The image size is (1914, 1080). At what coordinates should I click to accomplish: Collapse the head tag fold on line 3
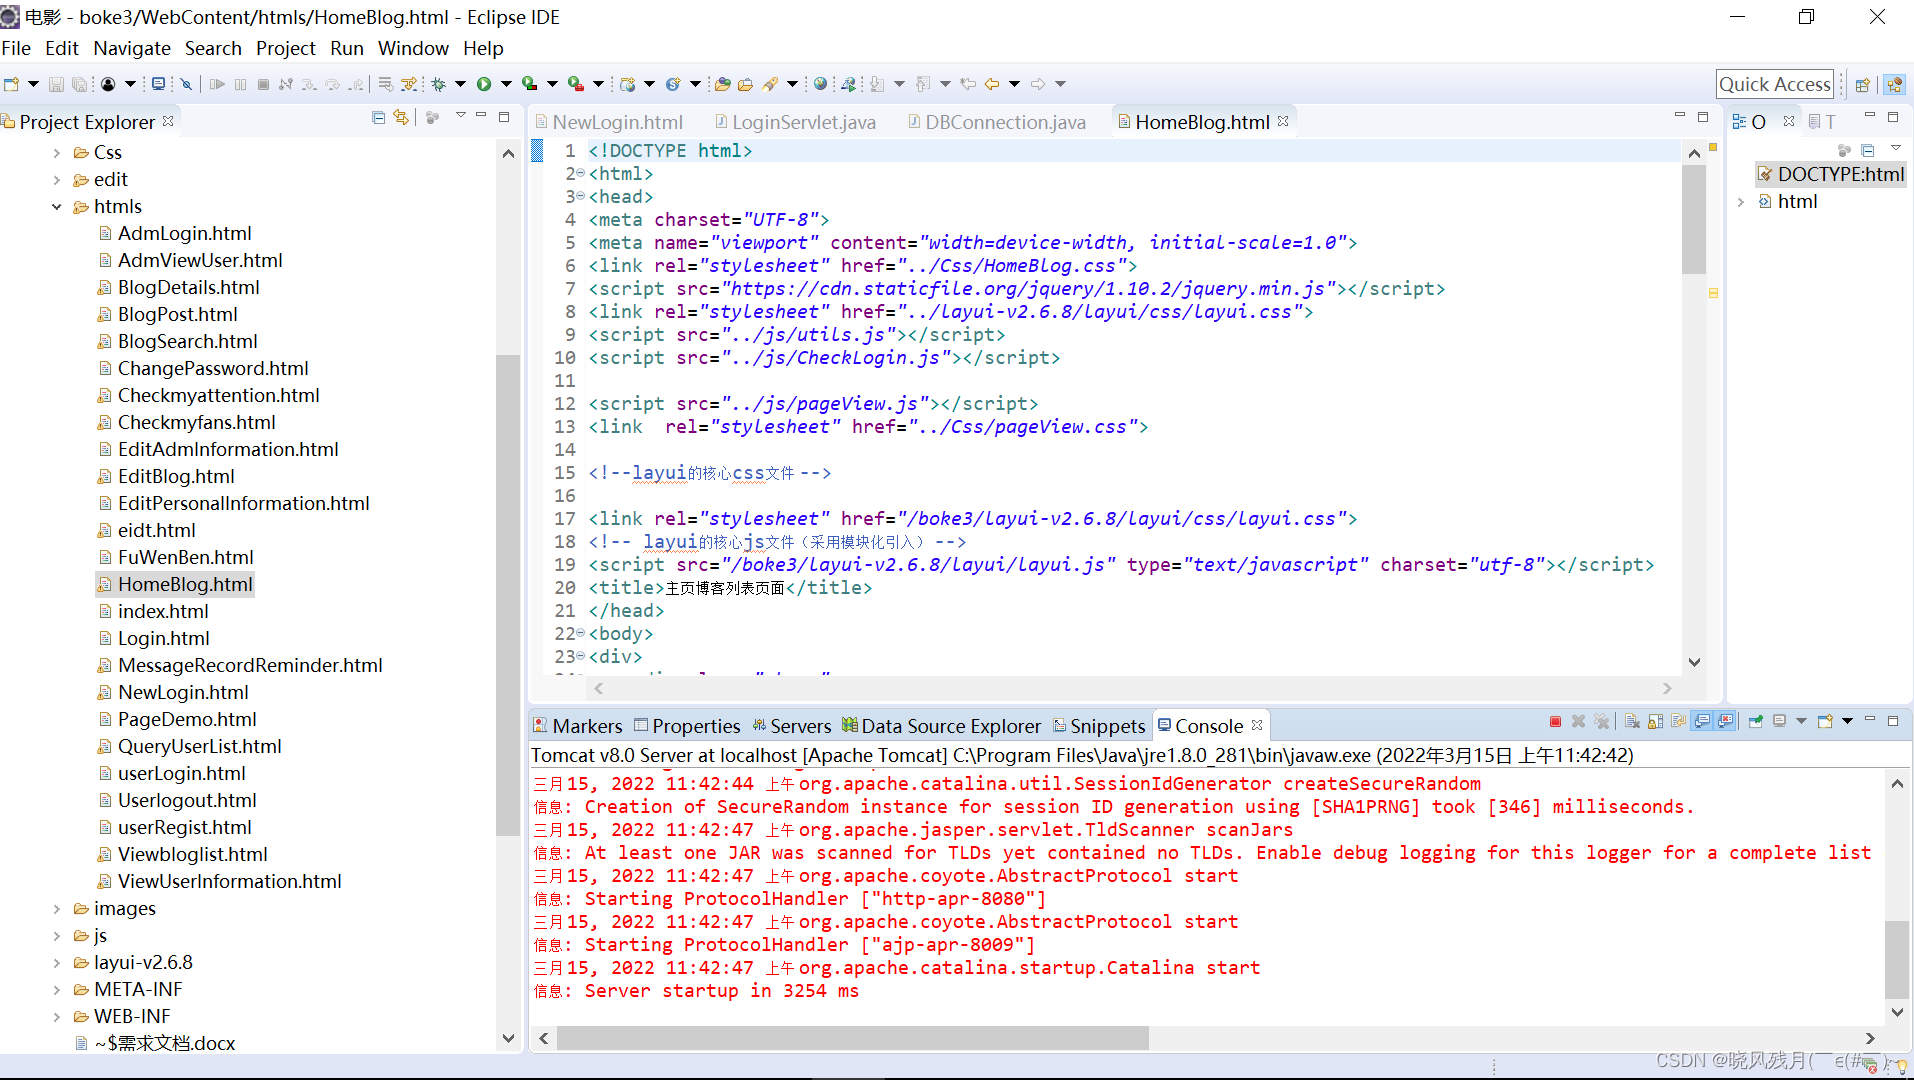(581, 196)
